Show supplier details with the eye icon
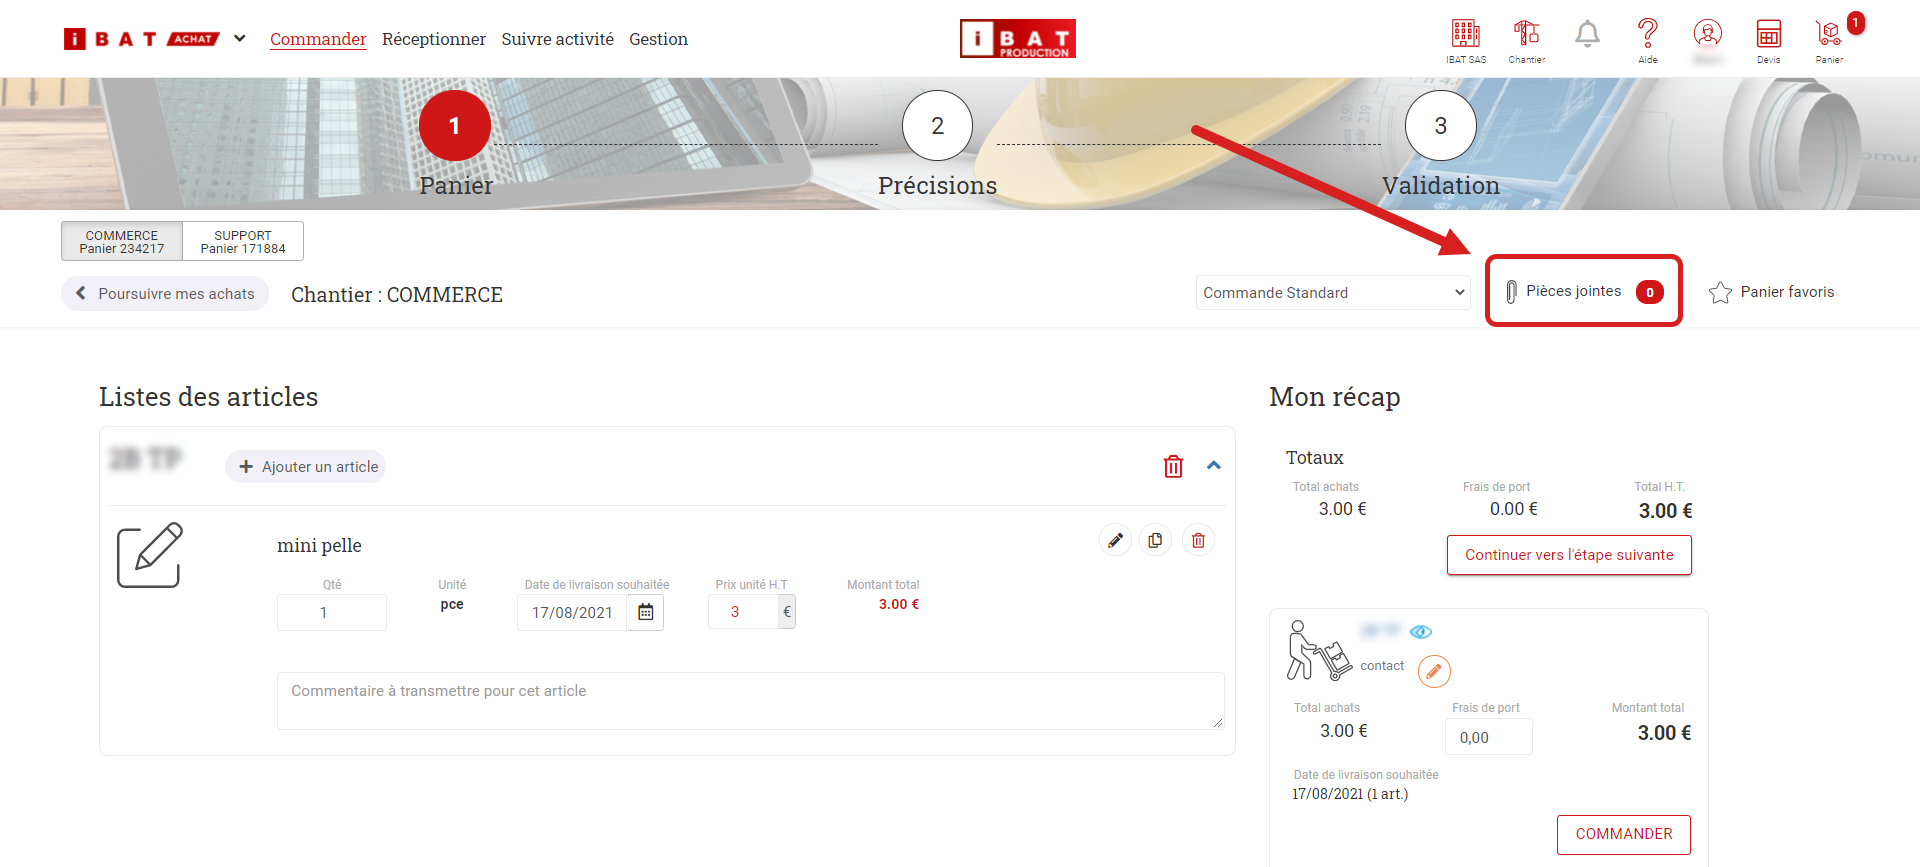The height and width of the screenshot is (867, 1920). (x=1421, y=632)
